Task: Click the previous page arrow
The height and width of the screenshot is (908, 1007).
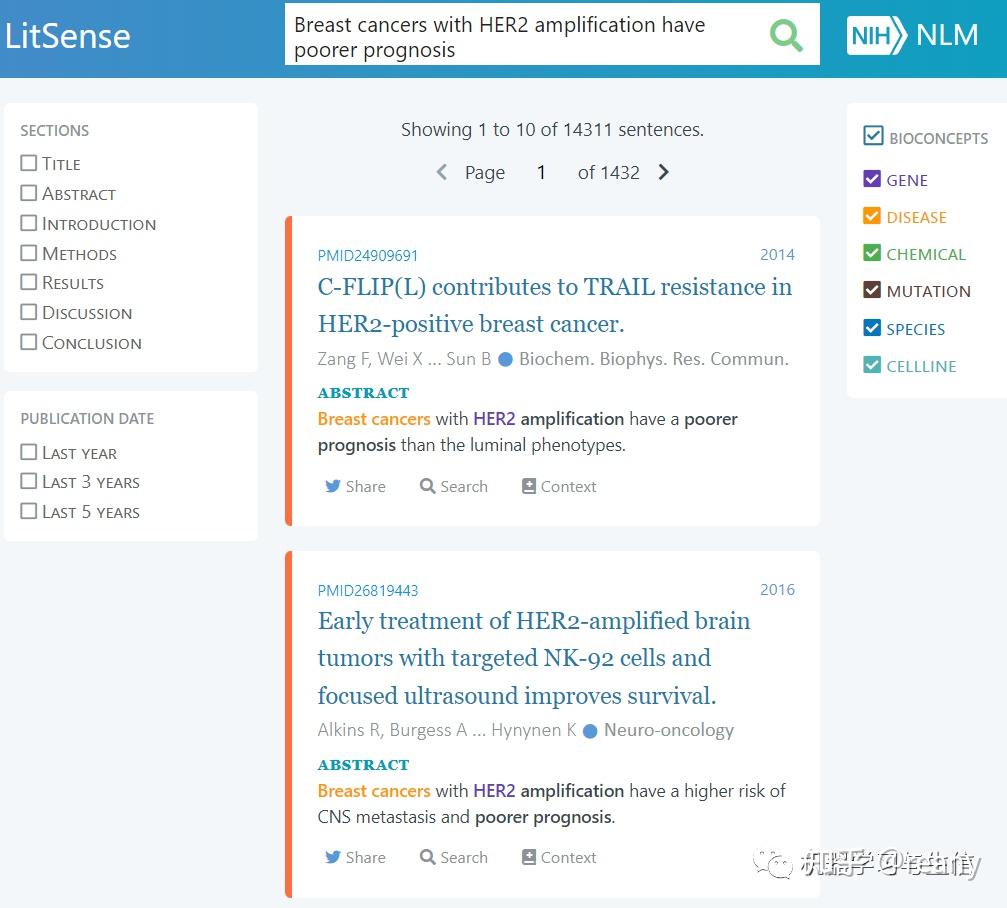Action: pyautogui.click(x=441, y=172)
